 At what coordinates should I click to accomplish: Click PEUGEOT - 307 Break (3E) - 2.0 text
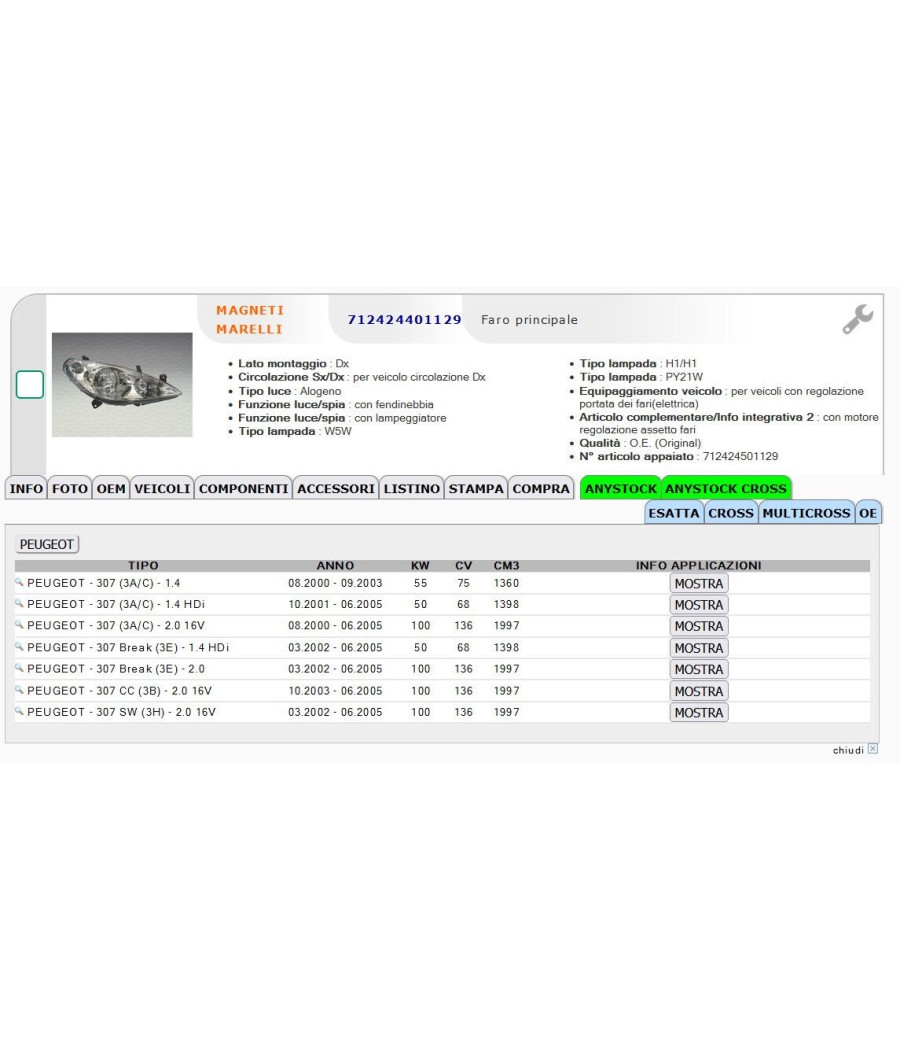(x=116, y=669)
